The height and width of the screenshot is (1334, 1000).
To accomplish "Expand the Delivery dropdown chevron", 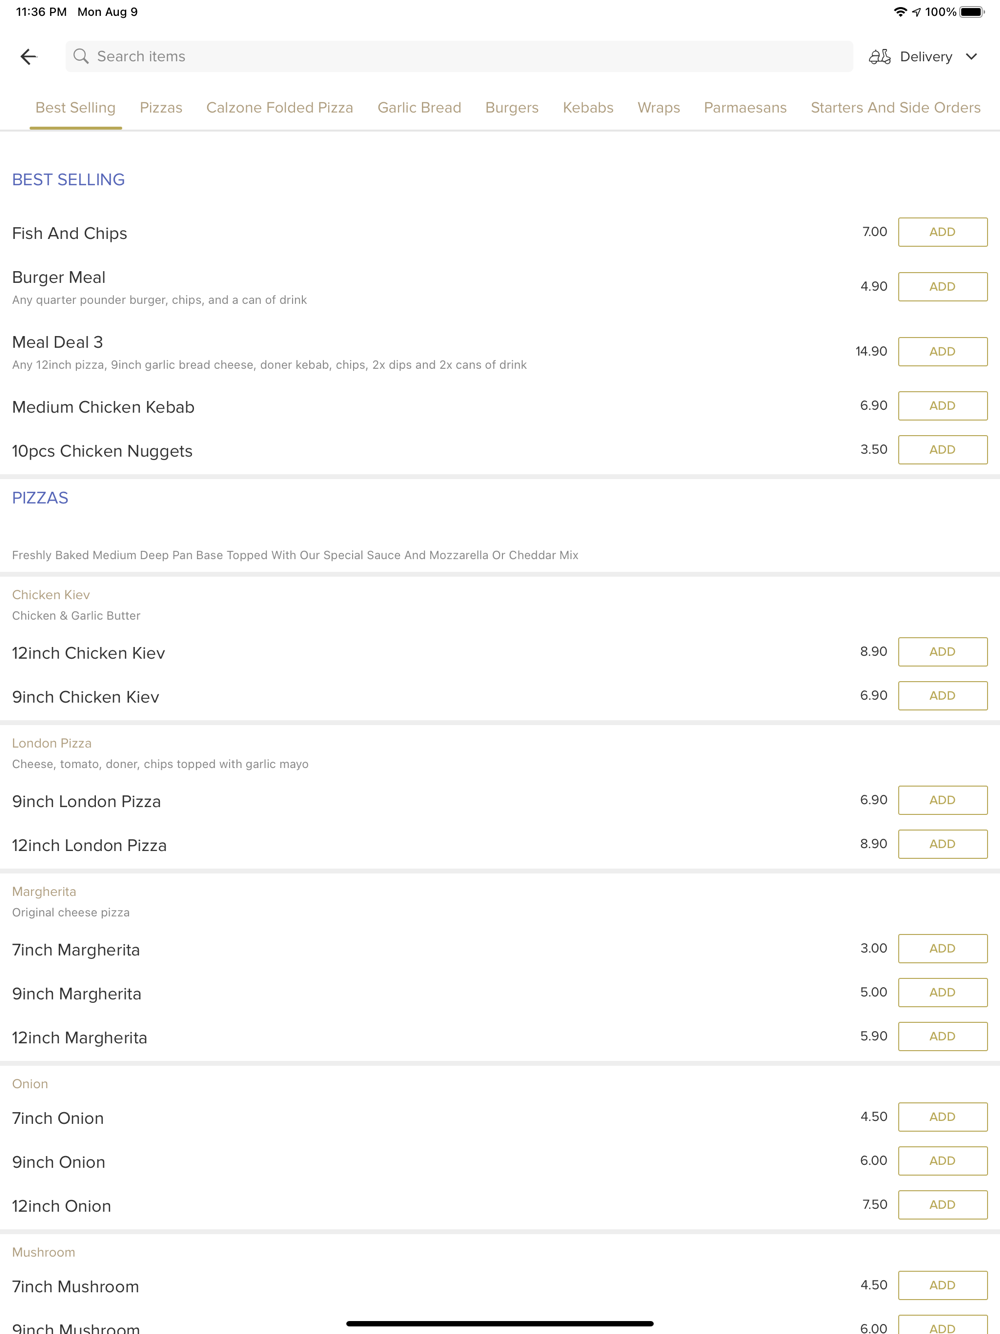I will (971, 57).
